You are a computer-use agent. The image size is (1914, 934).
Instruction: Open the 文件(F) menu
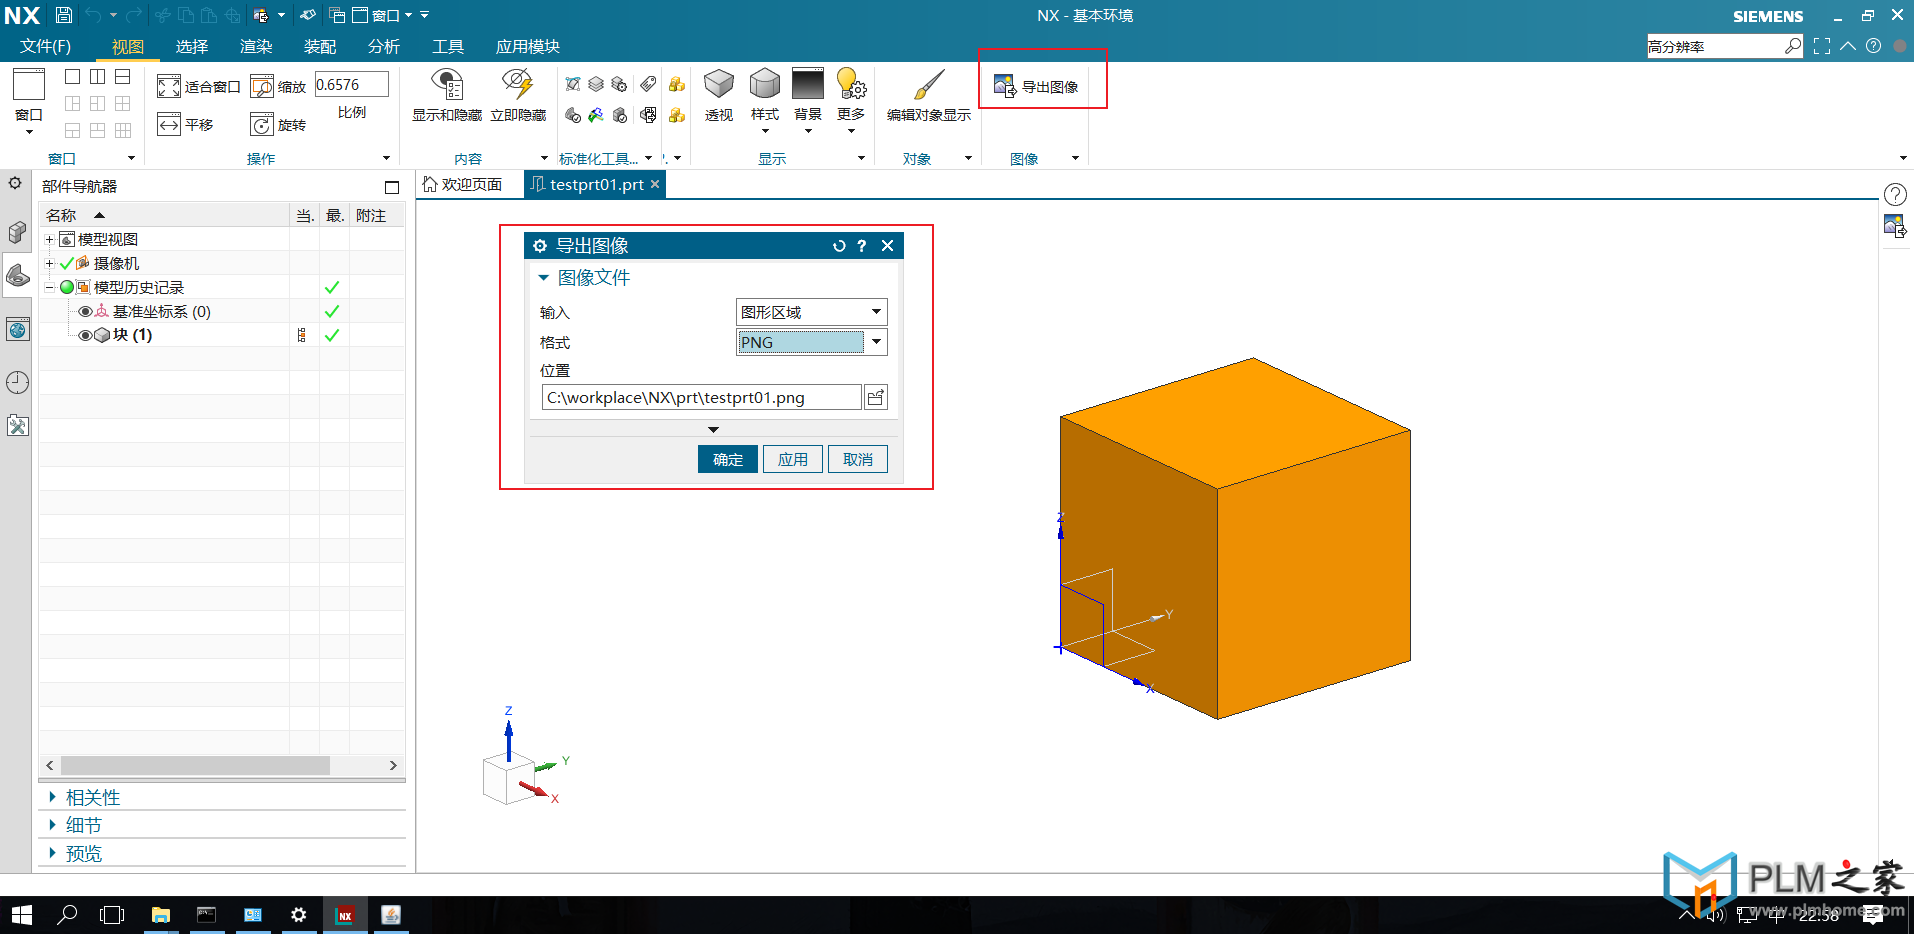point(45,46)
